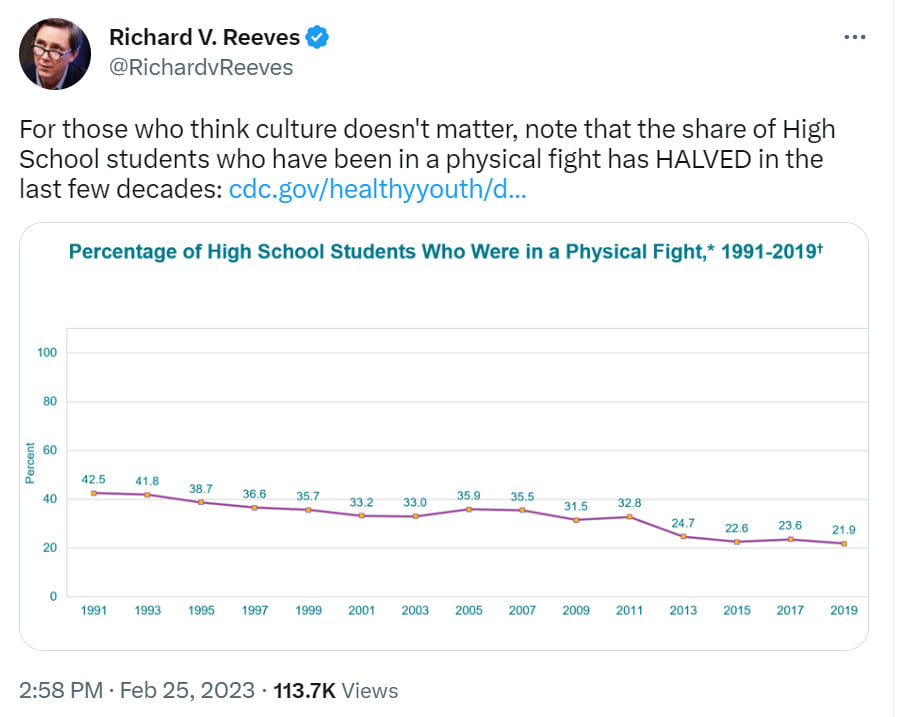Open the 2:58 PM tweet timestamp
The height and width of the screenshot is (717, 904).
[x=61, y=690]
